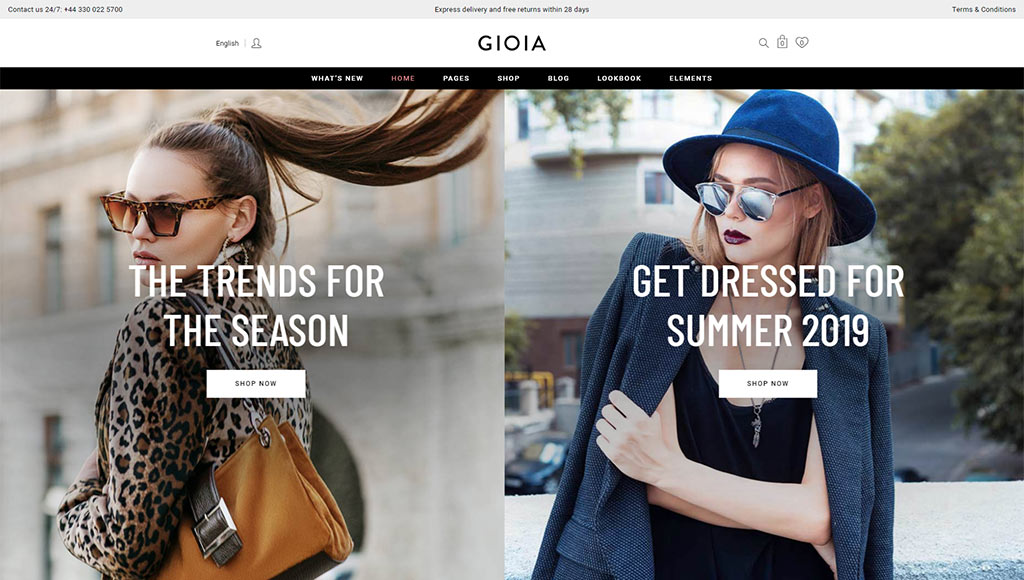Expand the Pages menu
1024x580 pixels.
coord(456,78)
